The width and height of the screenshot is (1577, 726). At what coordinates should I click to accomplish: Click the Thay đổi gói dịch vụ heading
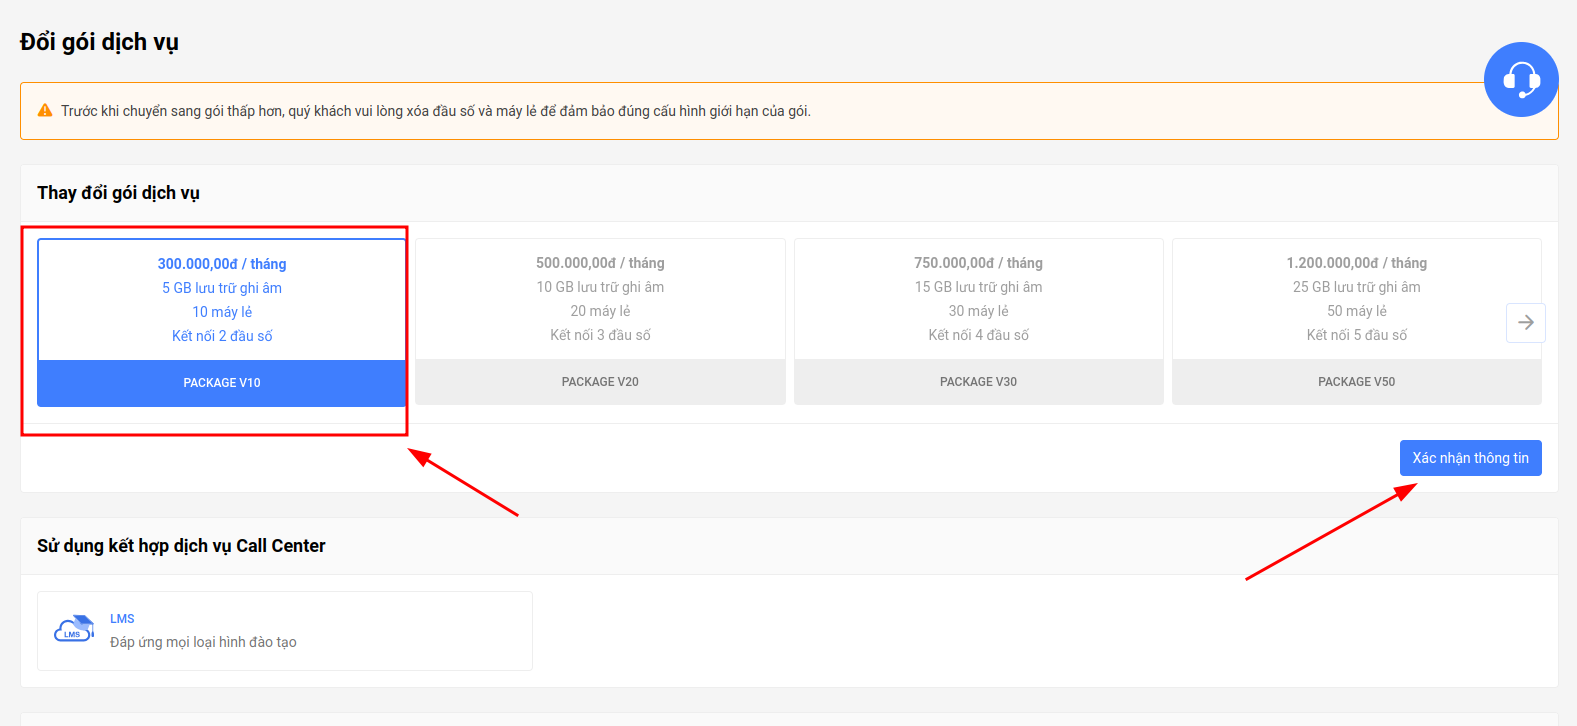coord(118,193)
